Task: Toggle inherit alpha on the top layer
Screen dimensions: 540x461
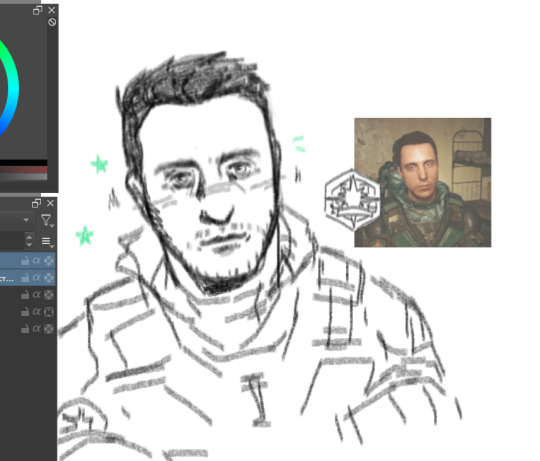Action: click(36, 261)
